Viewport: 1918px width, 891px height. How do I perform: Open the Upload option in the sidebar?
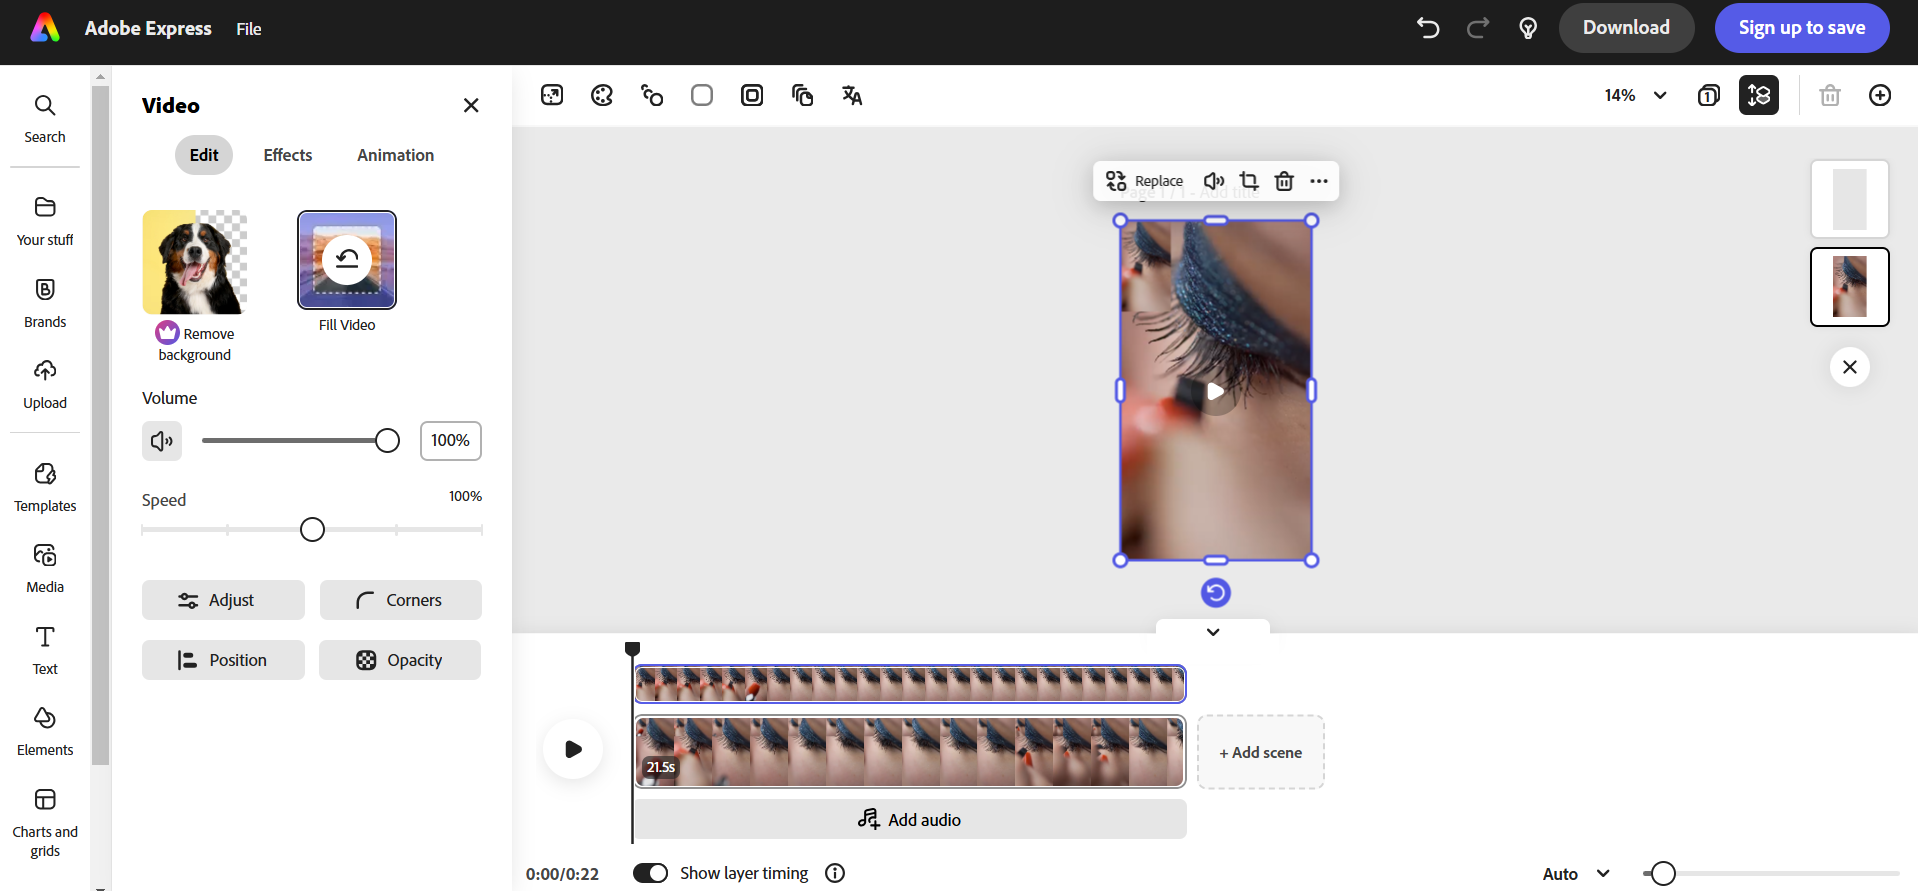pyautogui.click(x=45, y=385)
